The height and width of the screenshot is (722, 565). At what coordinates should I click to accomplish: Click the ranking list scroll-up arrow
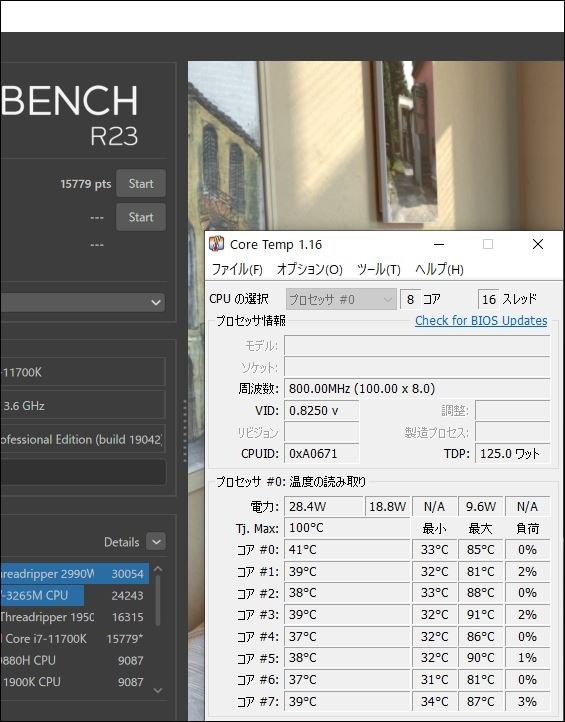(158, 569)
